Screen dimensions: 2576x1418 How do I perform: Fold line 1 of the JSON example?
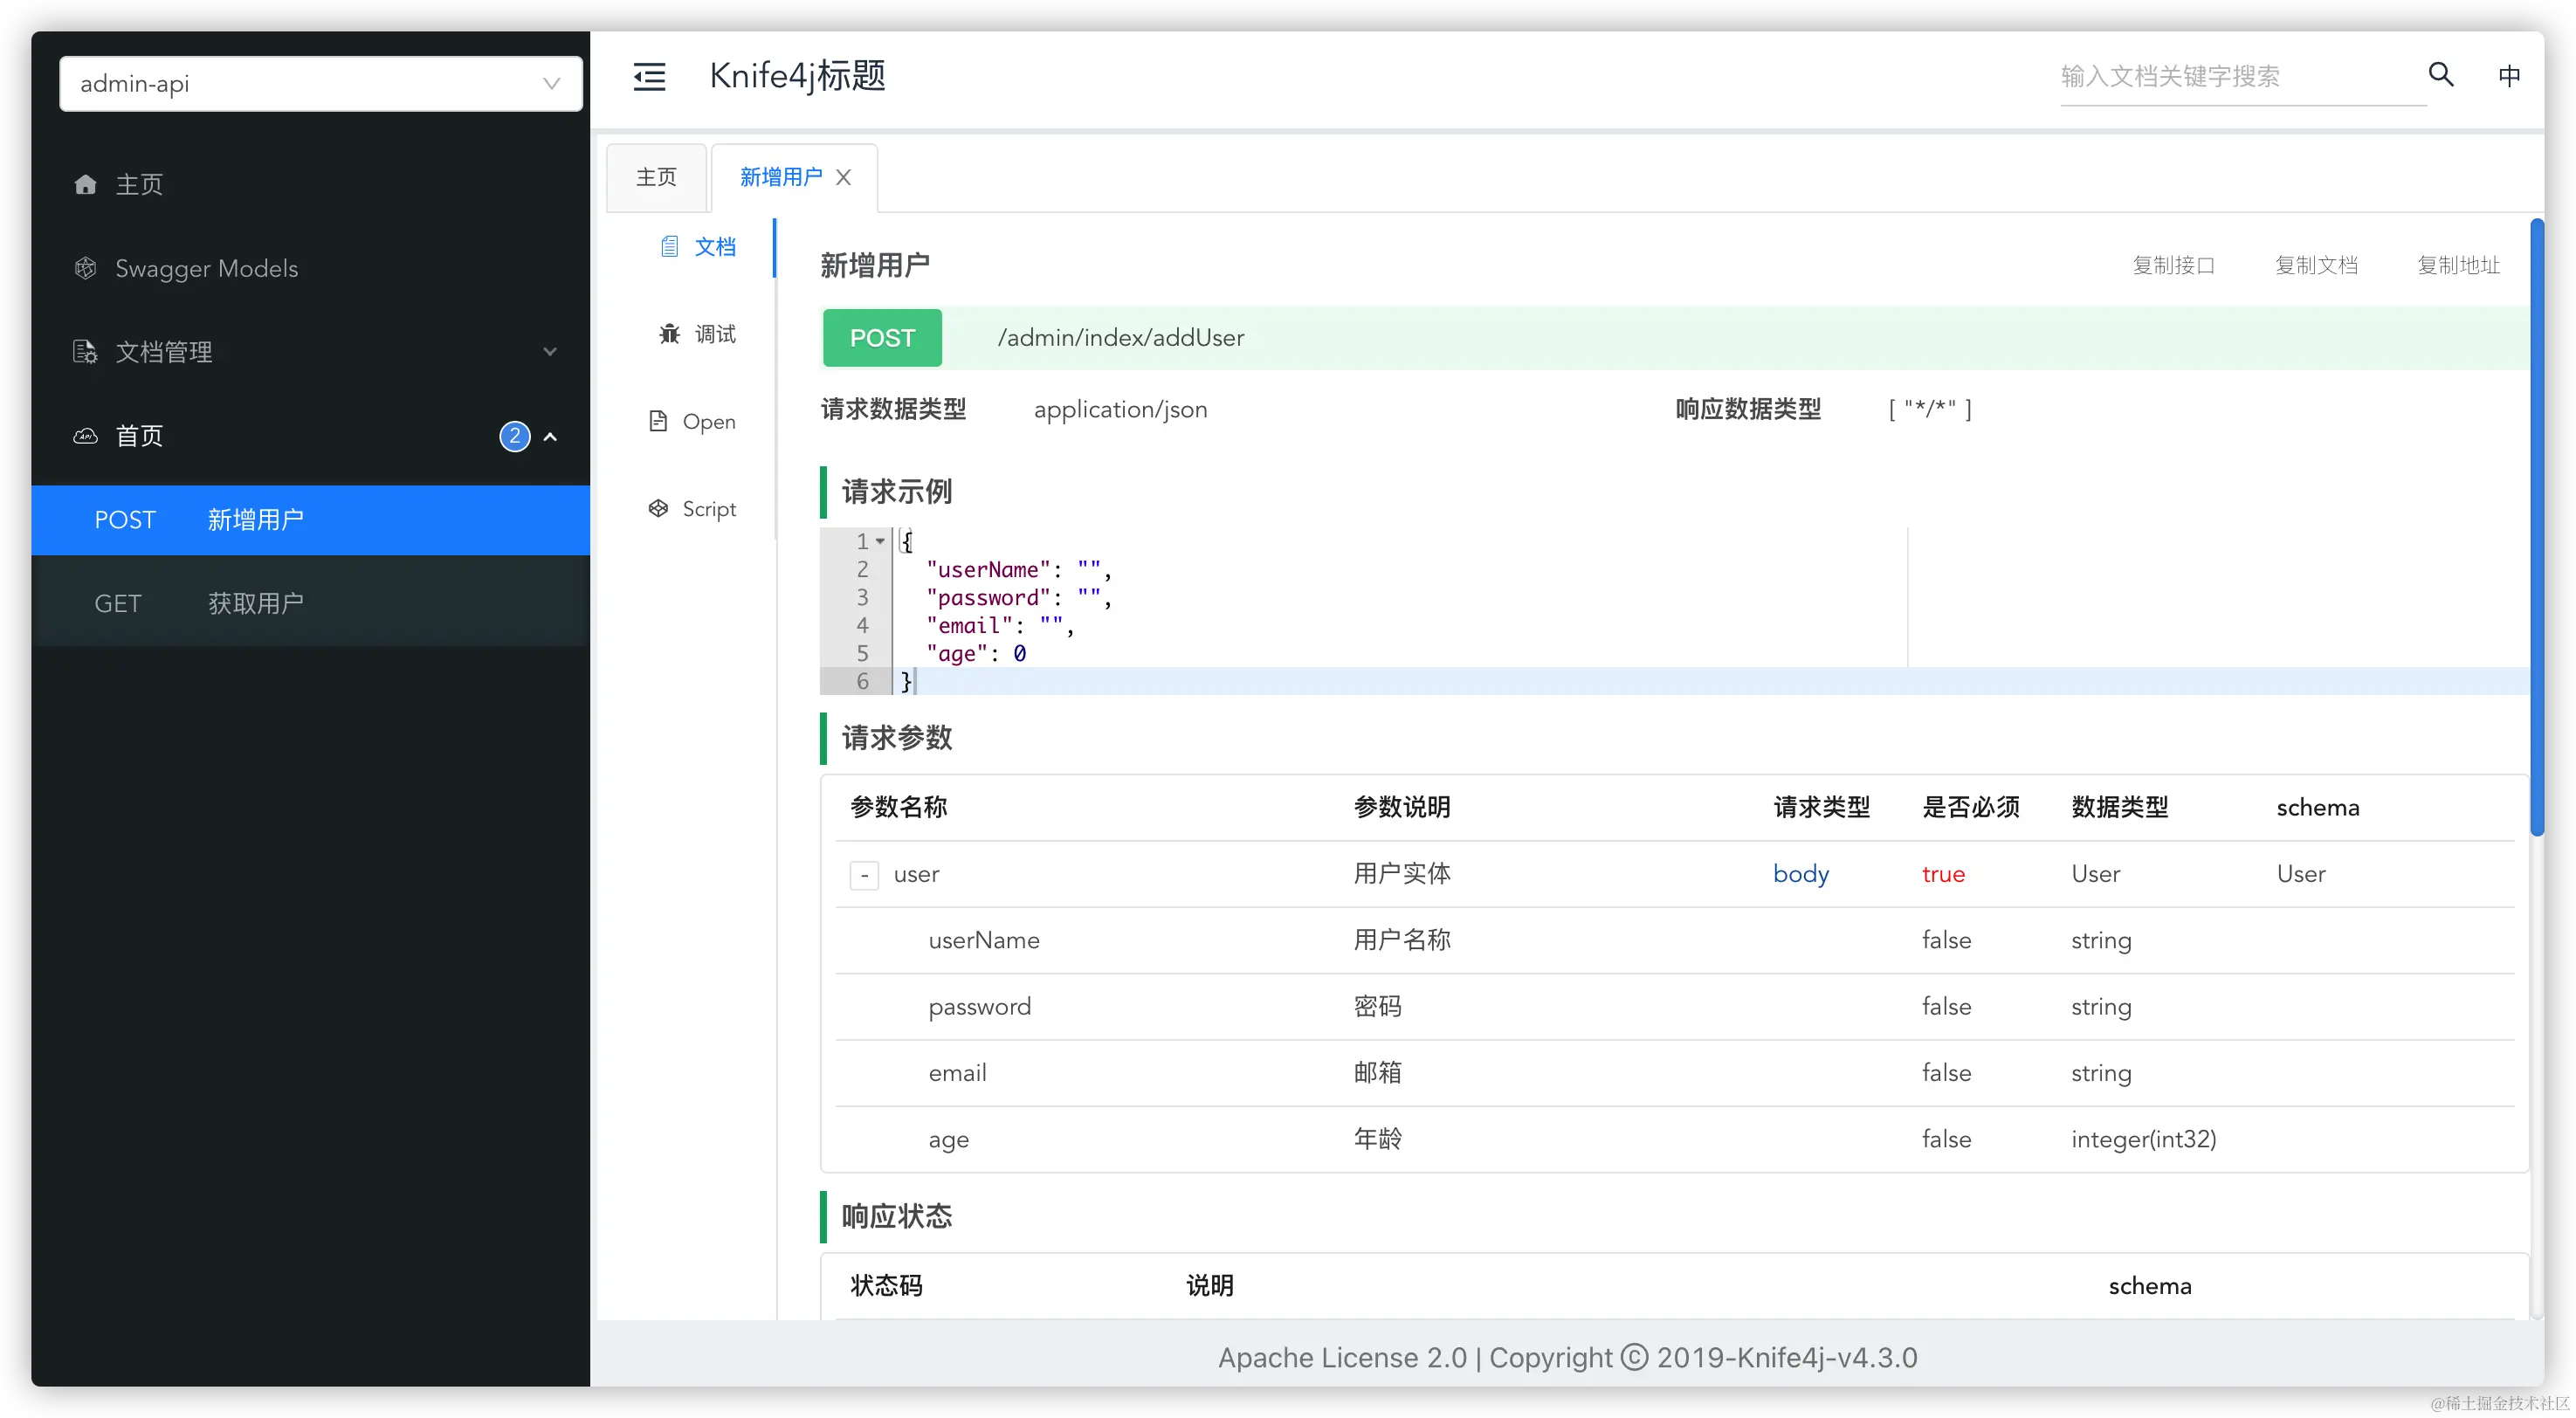[880, 541]
